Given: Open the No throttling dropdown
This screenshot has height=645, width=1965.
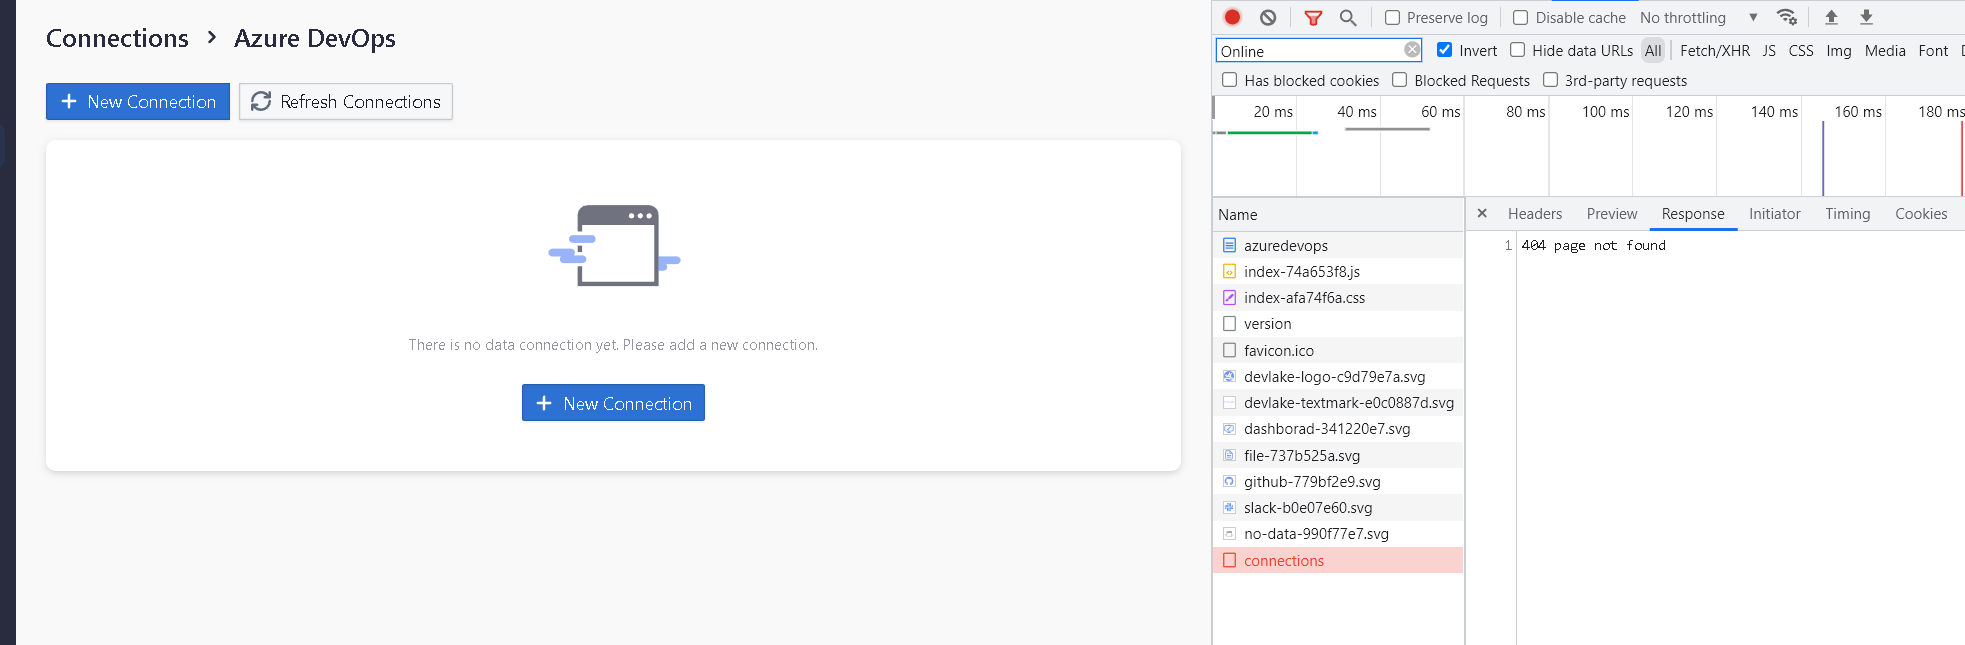Looking at the screenshot, I should click(x=1698, y=18).
